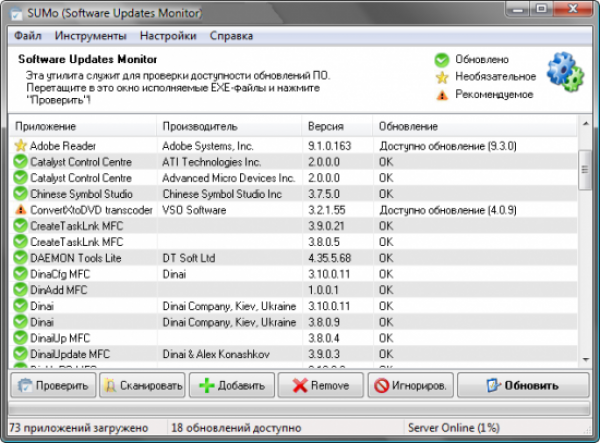Sort by the Версия column header

coord(338,126)
